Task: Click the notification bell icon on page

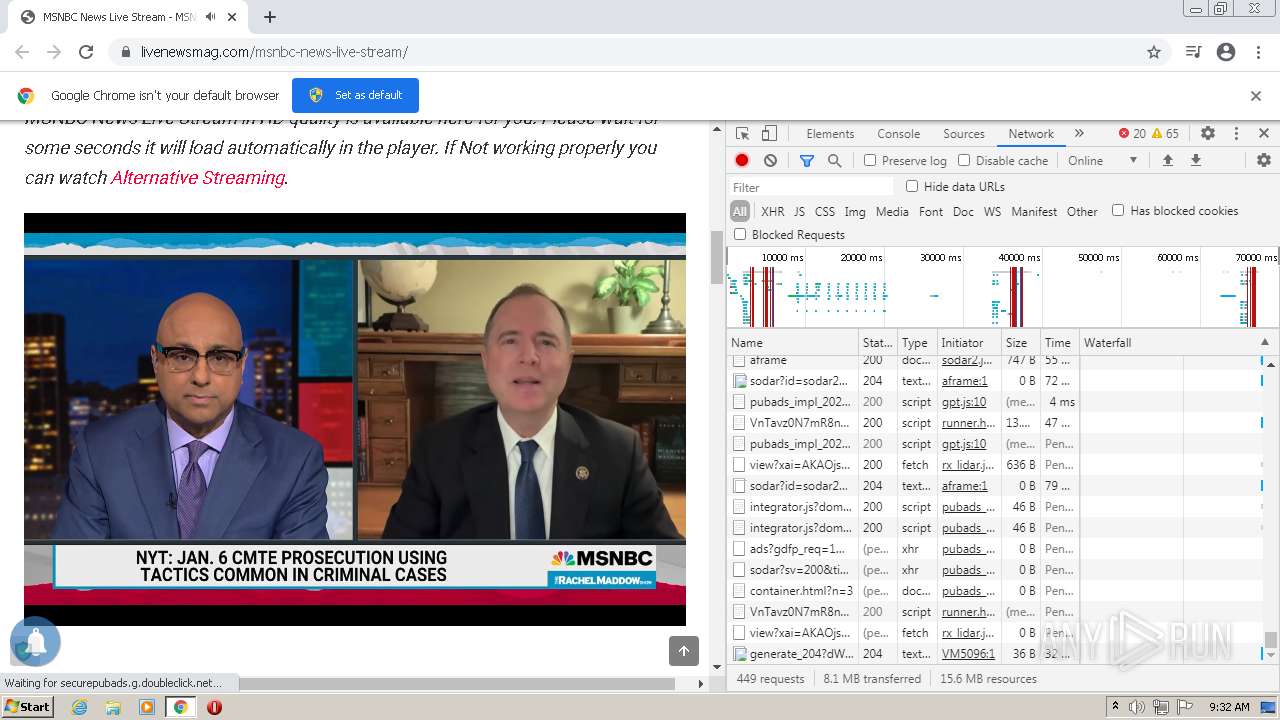Action: pyautogui.click(x=35, y=643)
